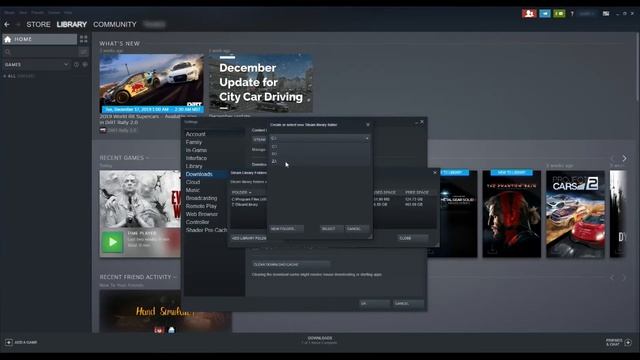
Task: Click SELECT in folder dialog
Action: 331,229
